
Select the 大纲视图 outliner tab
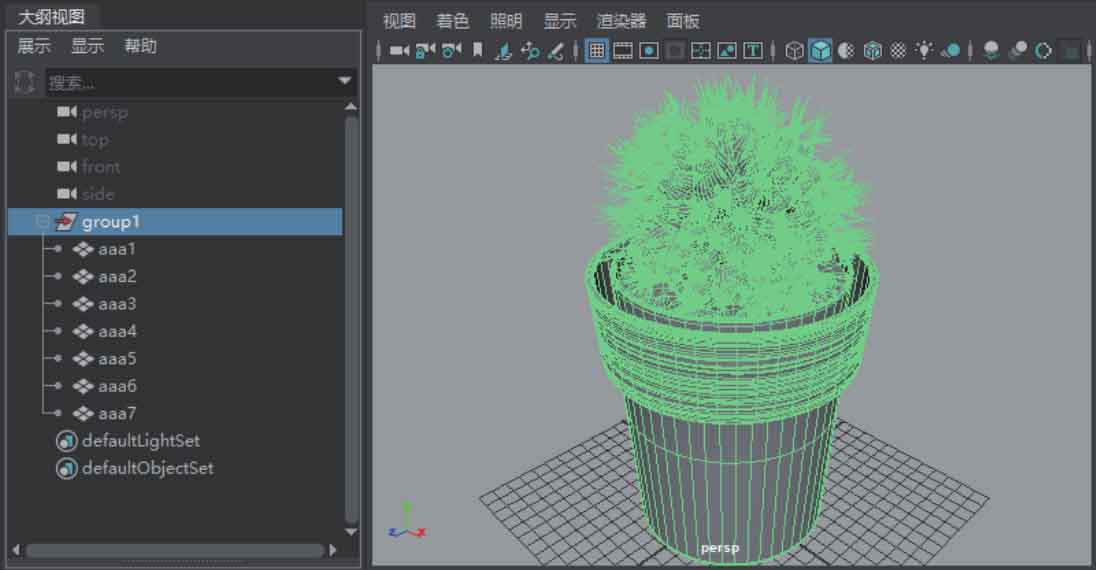(x=51, y=16)
